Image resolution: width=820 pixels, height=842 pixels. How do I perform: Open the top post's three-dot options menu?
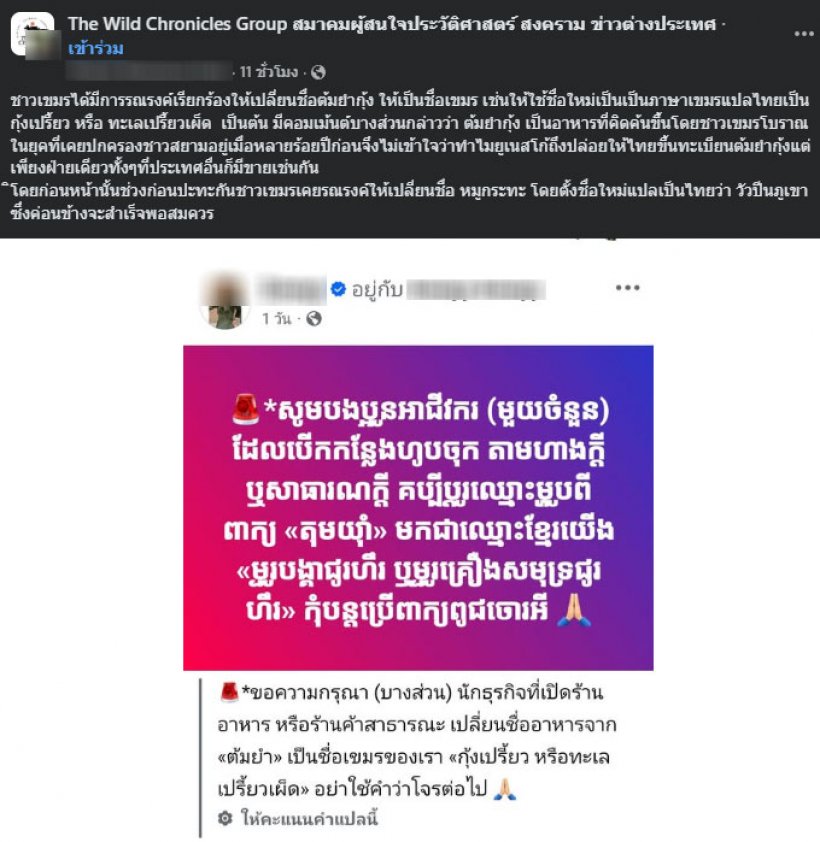coord(803,34)
